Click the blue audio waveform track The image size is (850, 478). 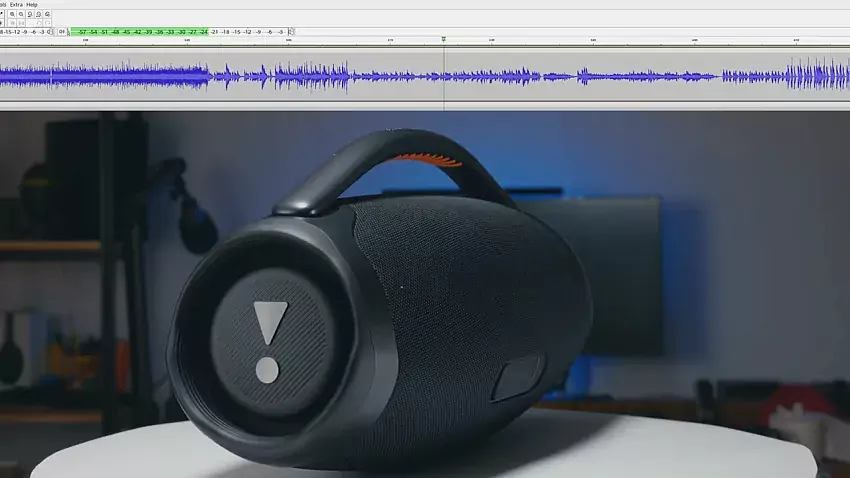tap(425, 76)
